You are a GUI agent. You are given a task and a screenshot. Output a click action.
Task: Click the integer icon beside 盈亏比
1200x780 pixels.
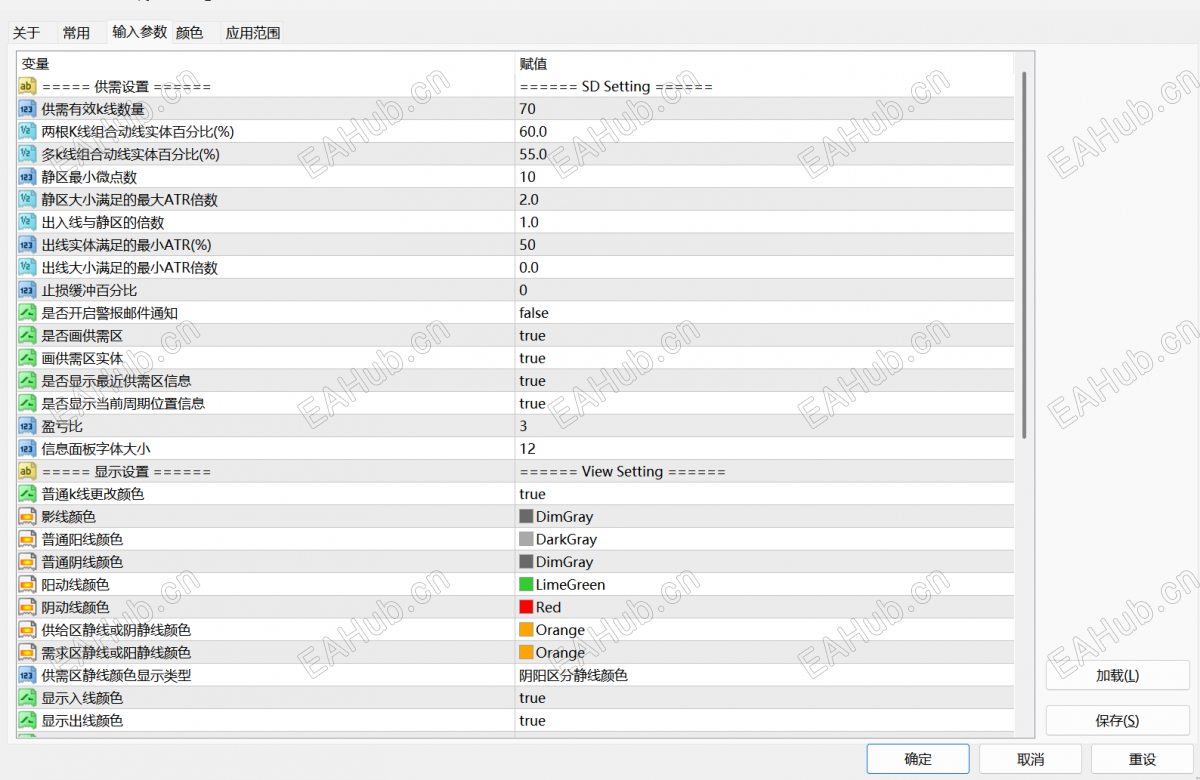(x=27, y=426)
